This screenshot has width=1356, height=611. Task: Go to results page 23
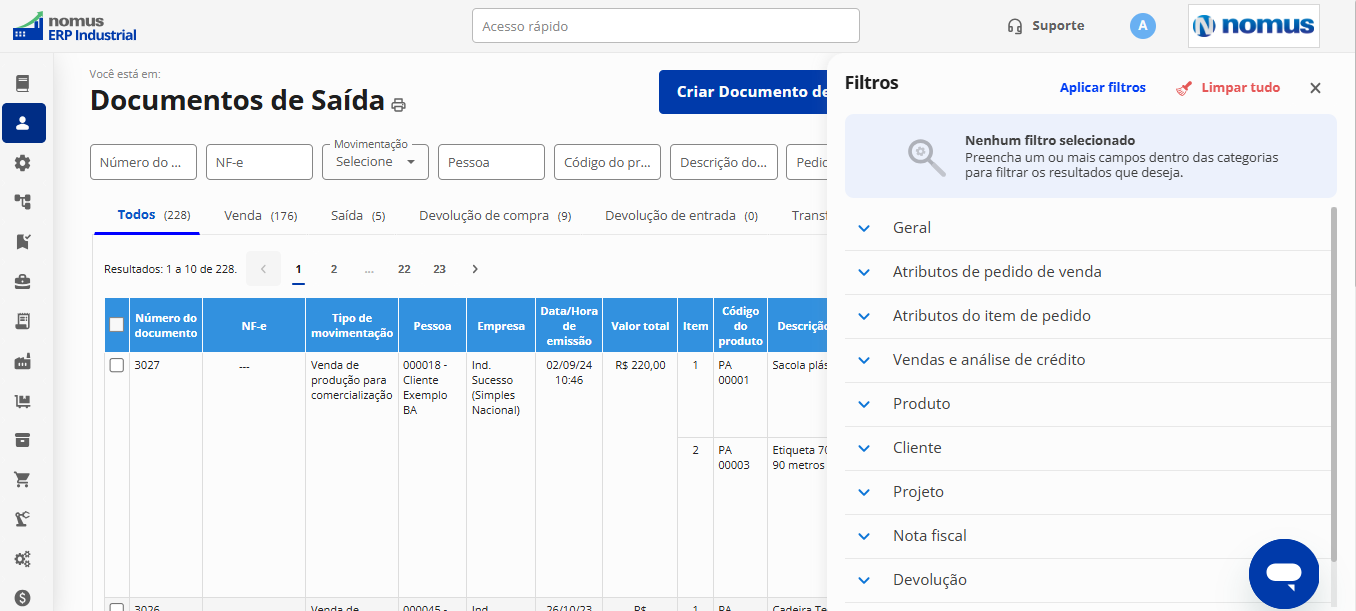439,269
